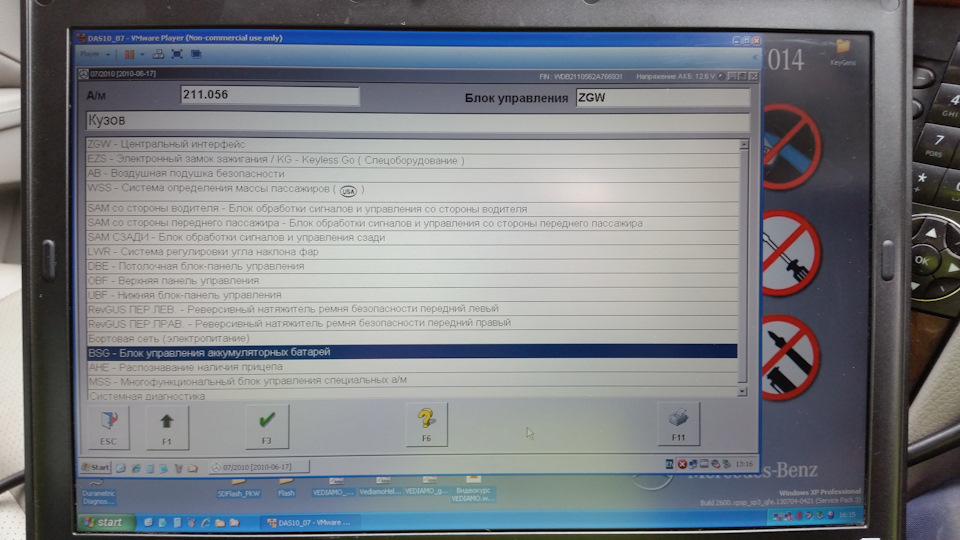Image resolution: width=960 pixels, height=540 pixels.
Task: Click EN language indicator in guest tray
Action: (670, 464)
